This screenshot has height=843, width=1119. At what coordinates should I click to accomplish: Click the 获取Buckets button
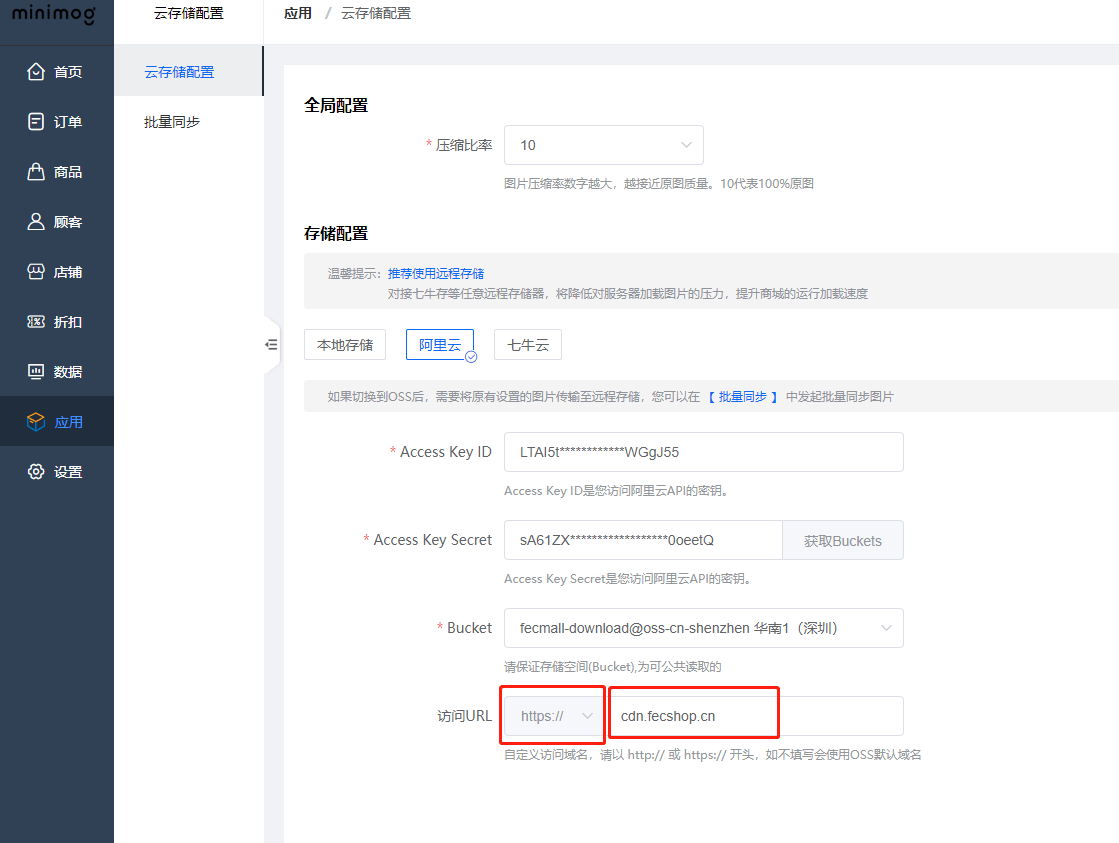click(843, 540)
